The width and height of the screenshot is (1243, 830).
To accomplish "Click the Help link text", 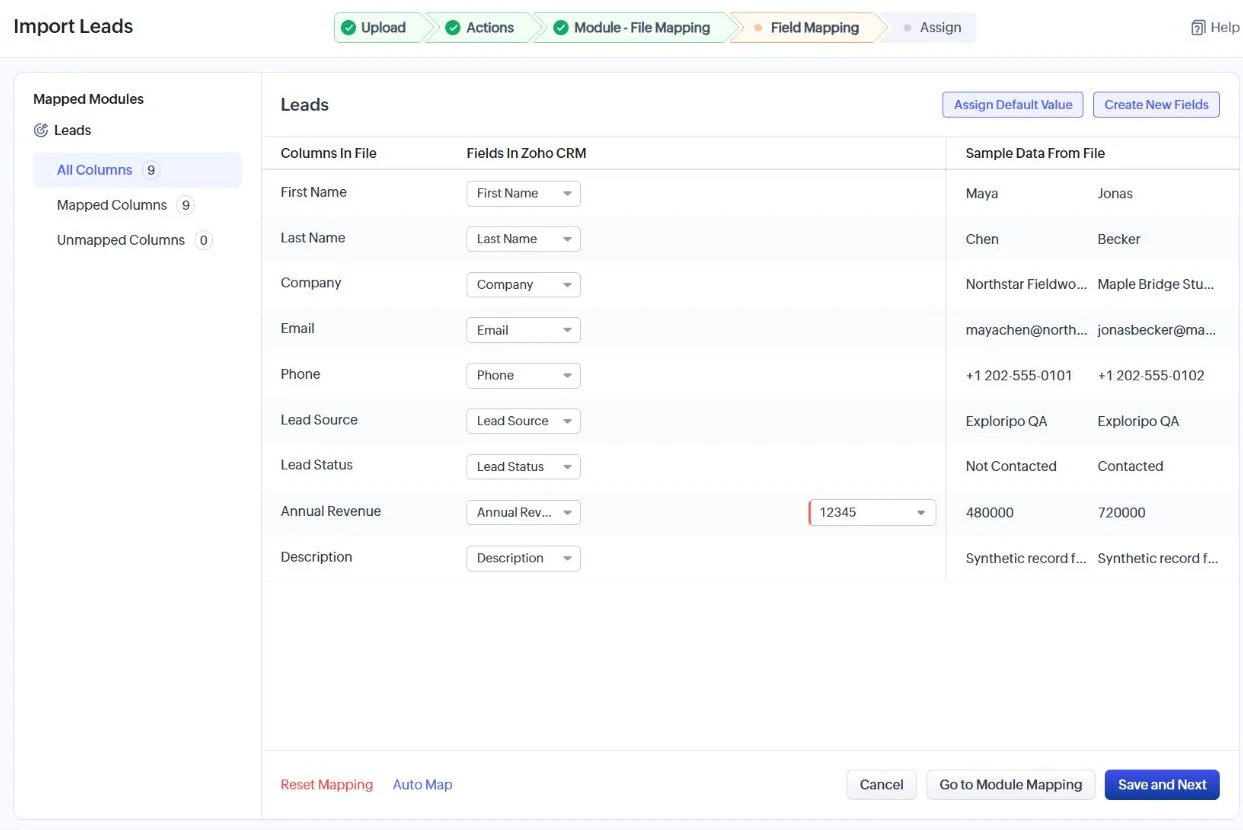I will click(x=1224, y=28).
